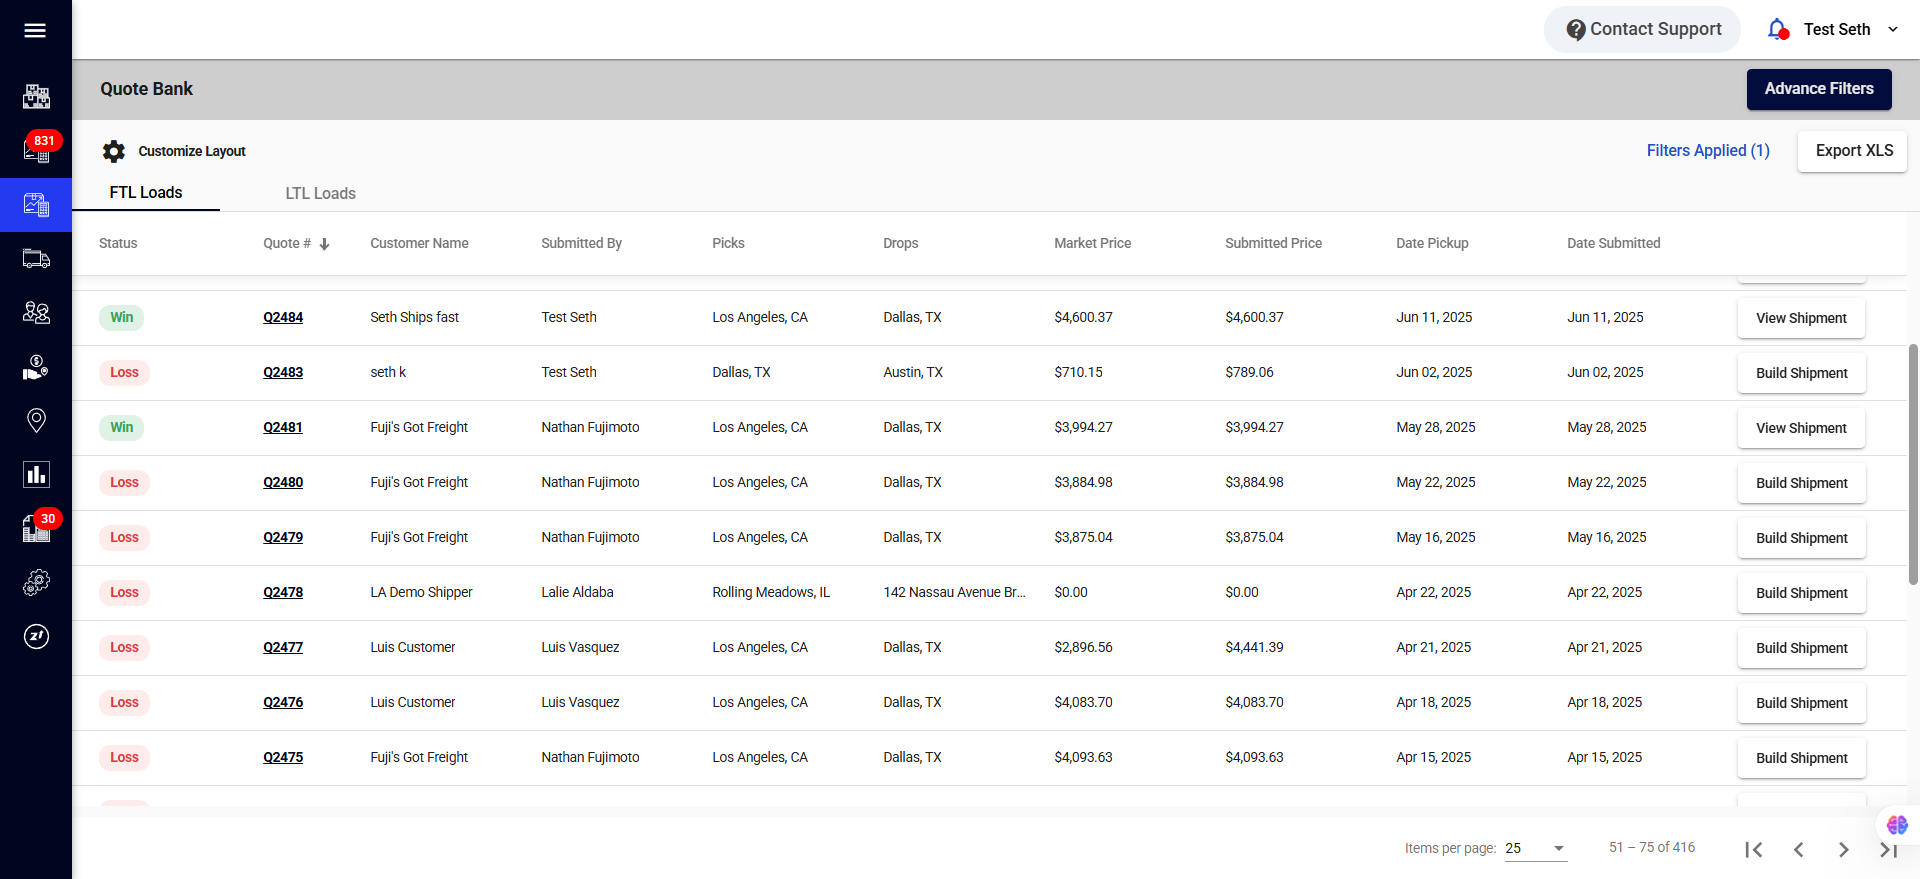Open quote Q2483 link
Viewport: 1920px width, 879px height.
point(283,372)
